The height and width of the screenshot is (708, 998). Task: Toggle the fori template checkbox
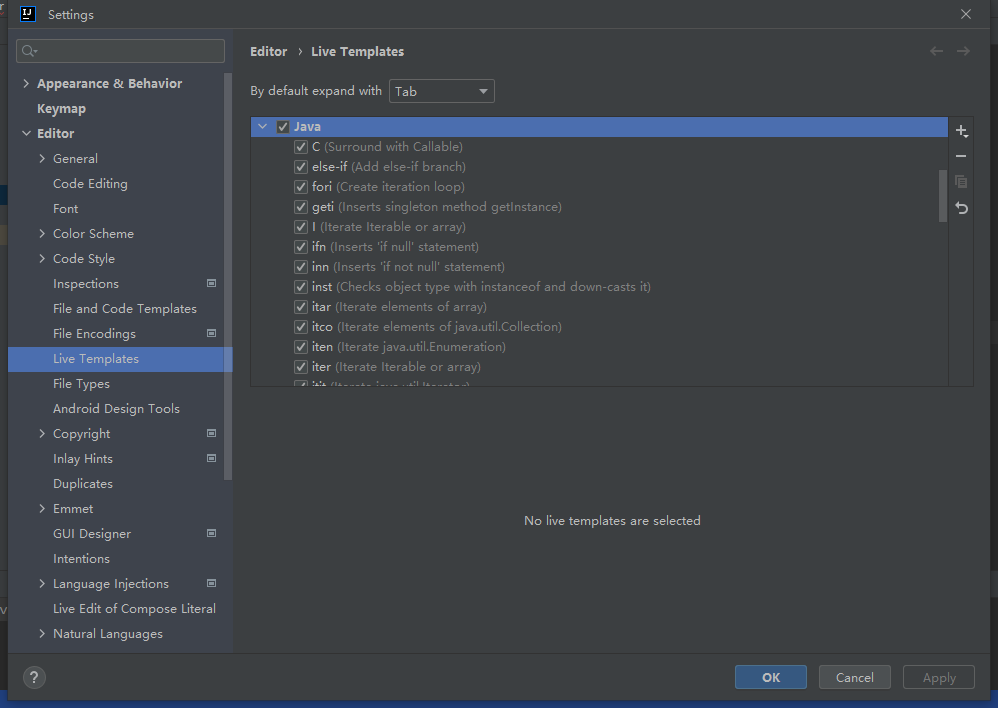301,187
